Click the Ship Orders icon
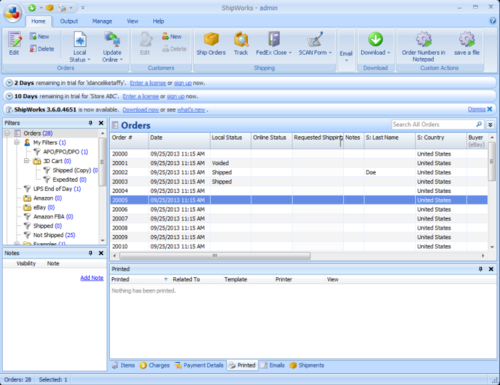The width and height of the screenshot is (500, 385). point(211,43)
